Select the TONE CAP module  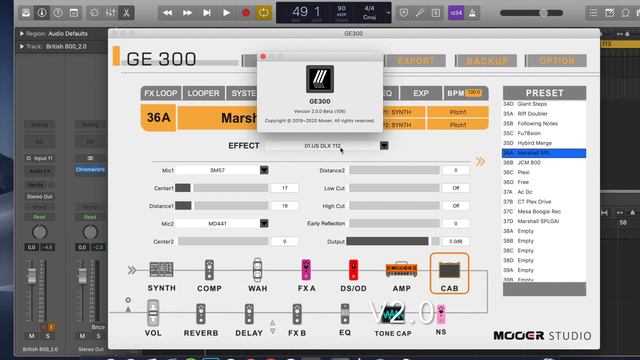click(x=393, y=313)
